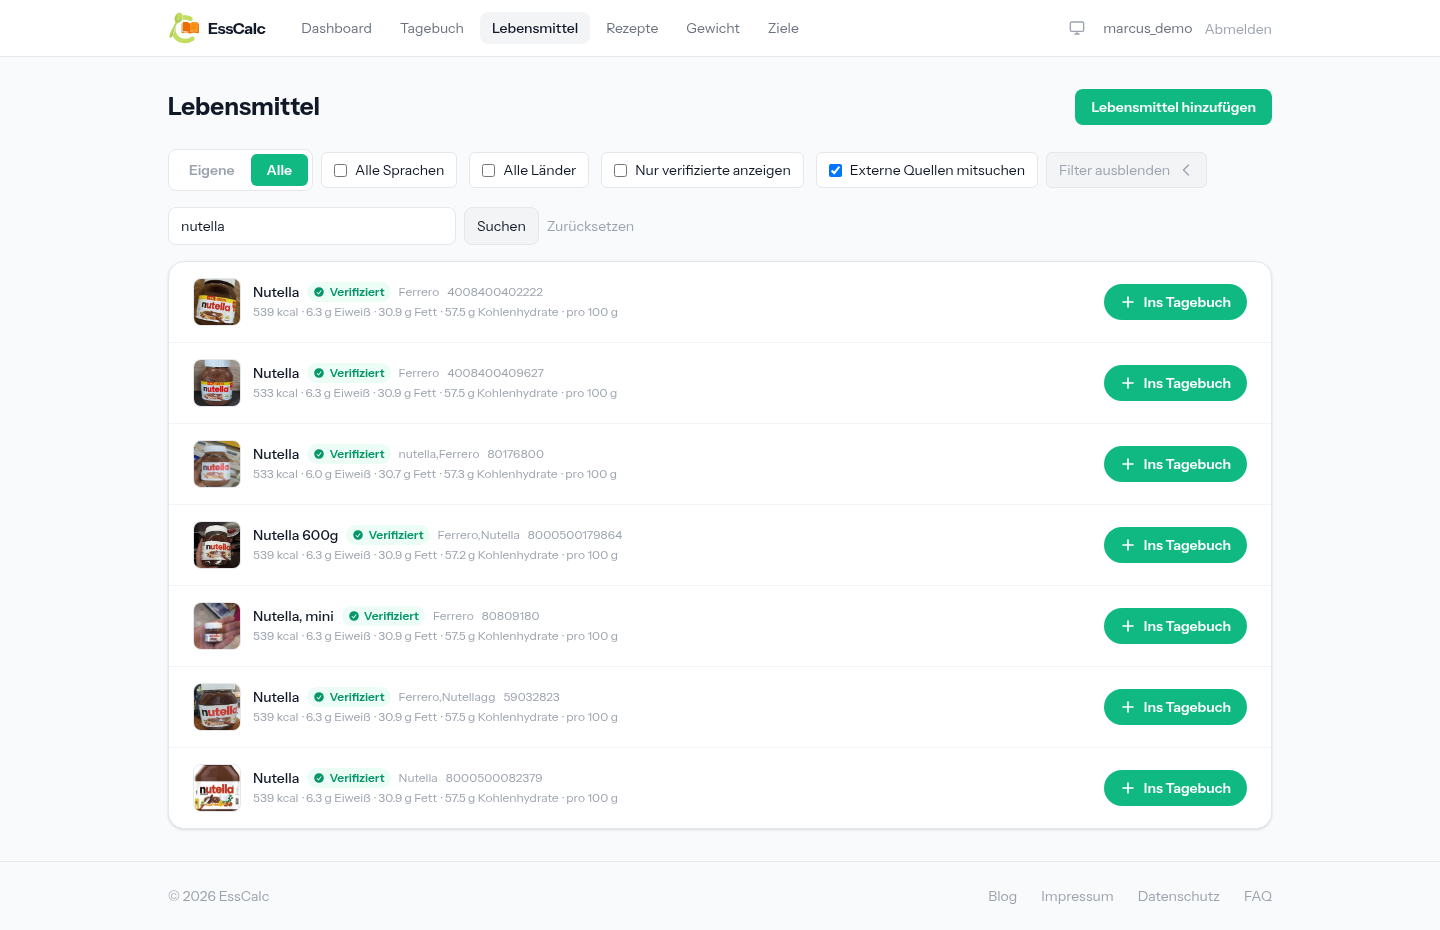Image resolution: width=1440 pixels, height=930 pixels.
Task: Open the FAQ footer link
Action: tap(1258, 896)
